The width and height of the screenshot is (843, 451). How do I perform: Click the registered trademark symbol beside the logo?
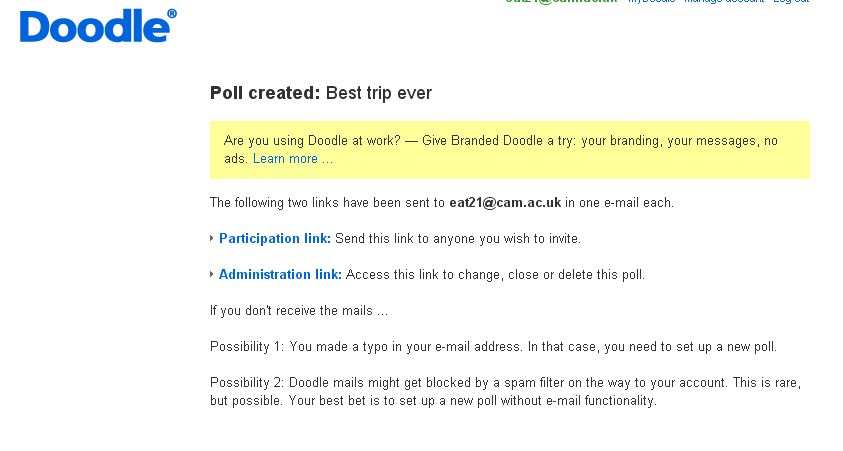tap(171, 13)
